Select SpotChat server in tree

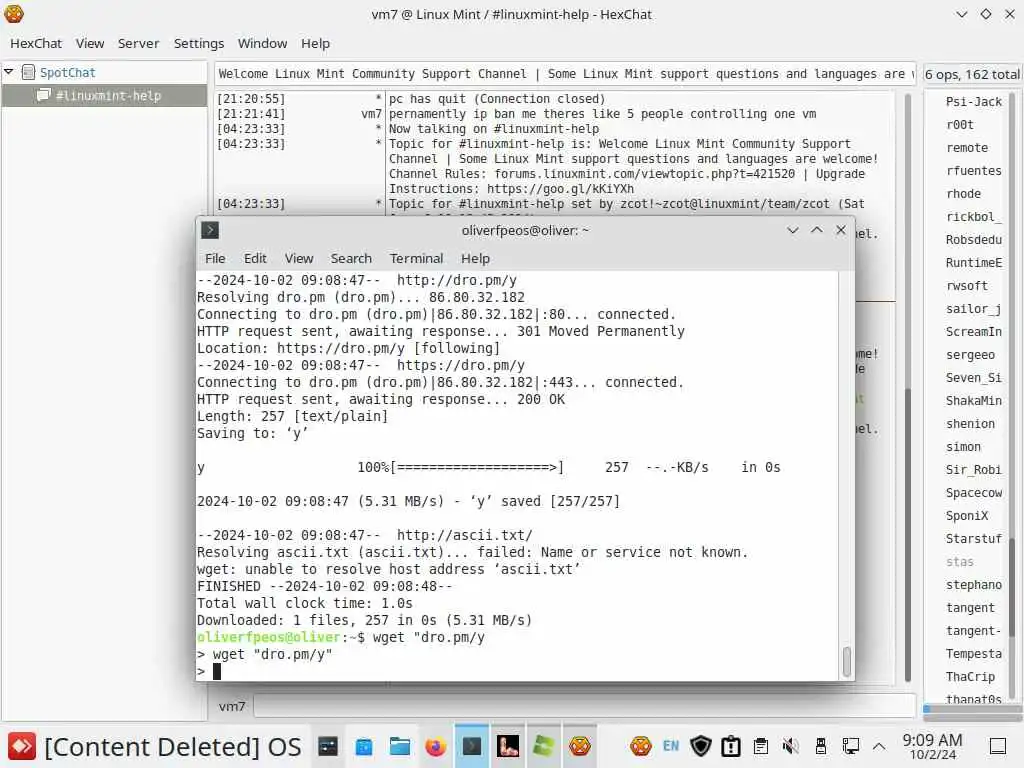click(x=67, y=72)
